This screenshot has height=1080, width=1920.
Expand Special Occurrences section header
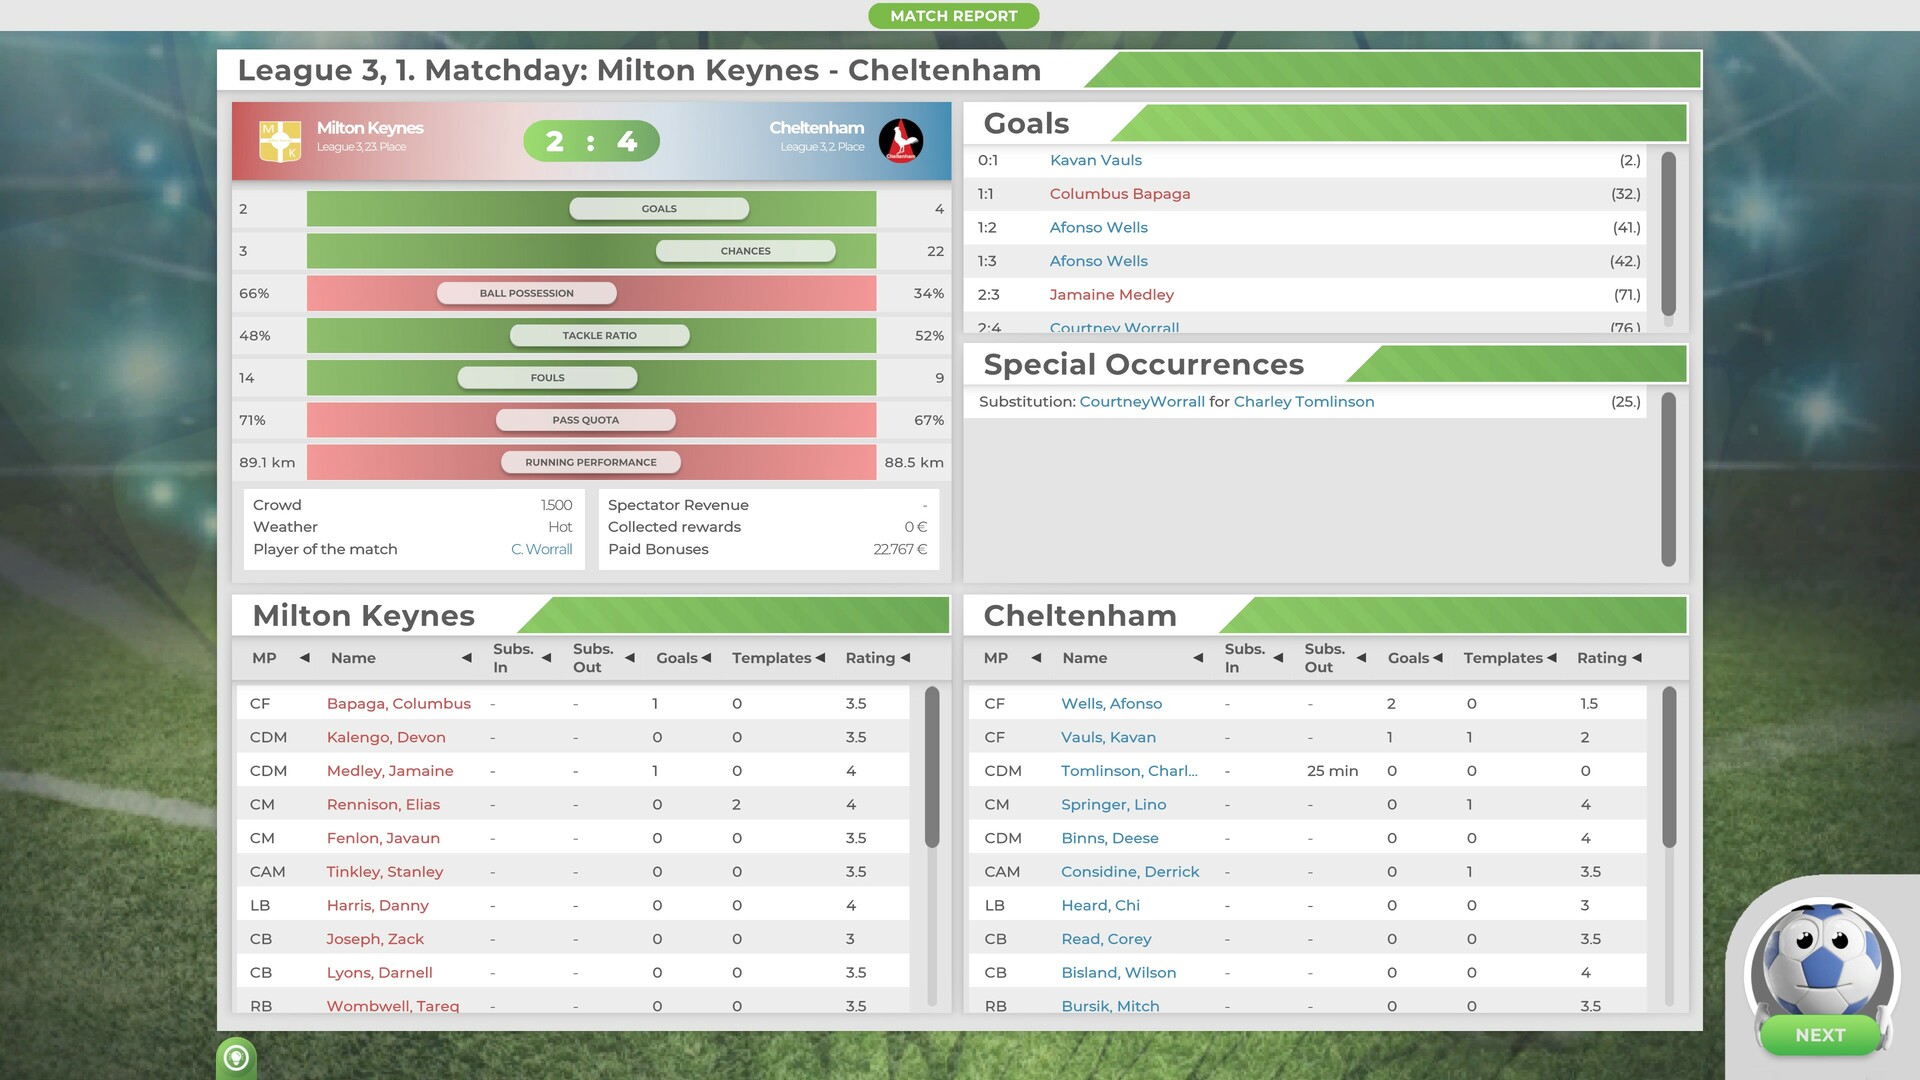coord(1143,363)
